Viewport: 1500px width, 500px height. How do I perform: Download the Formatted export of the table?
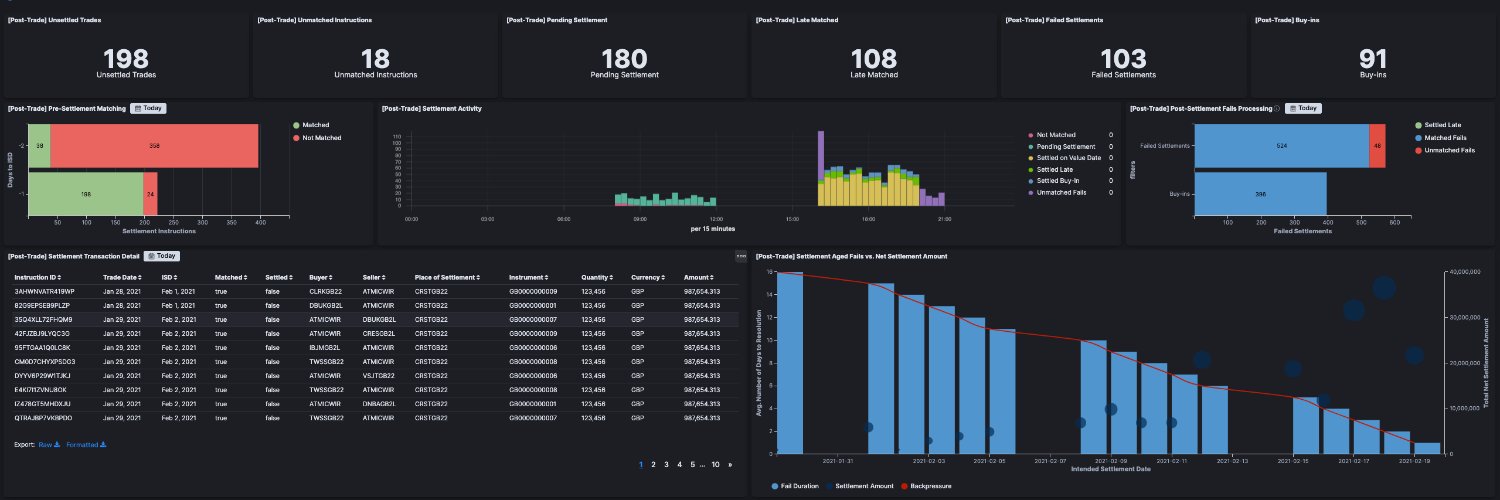(x=86, y=444)
